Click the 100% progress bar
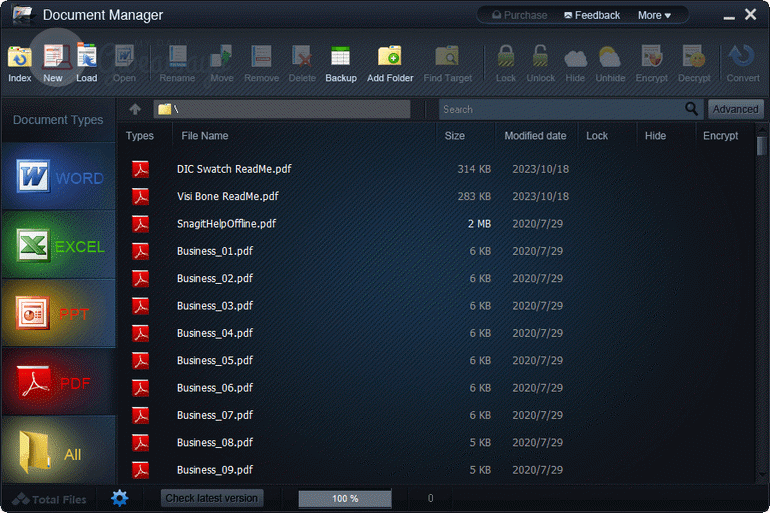The width and height of the screenshot is (770, 513). pyautogui.click(x=345, y=498)
